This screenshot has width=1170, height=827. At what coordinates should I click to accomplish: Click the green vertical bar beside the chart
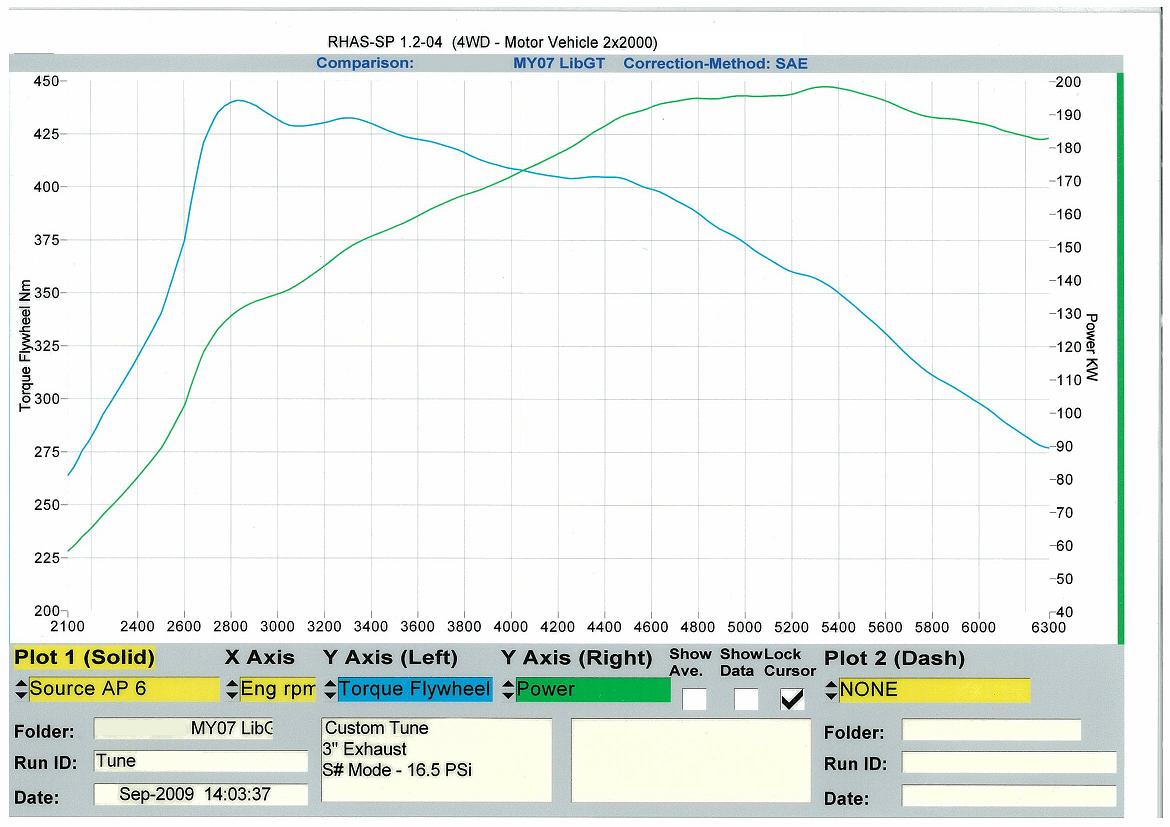pos(1120,358)
